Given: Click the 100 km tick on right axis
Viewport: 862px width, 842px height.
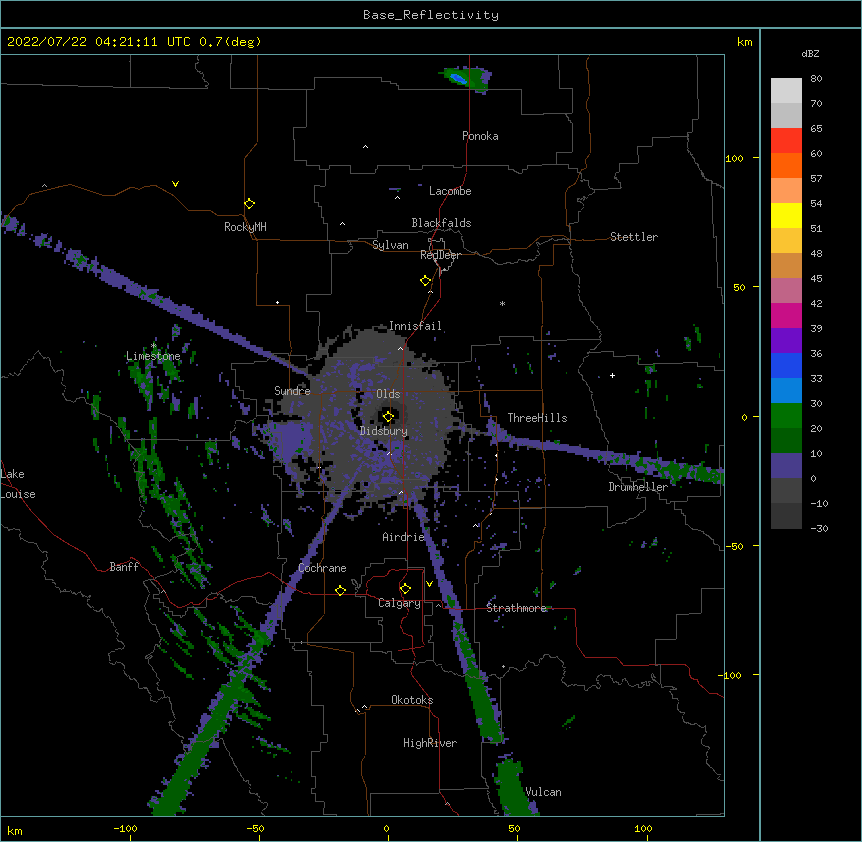Looking at the screenshot, I should coord(734,158).
